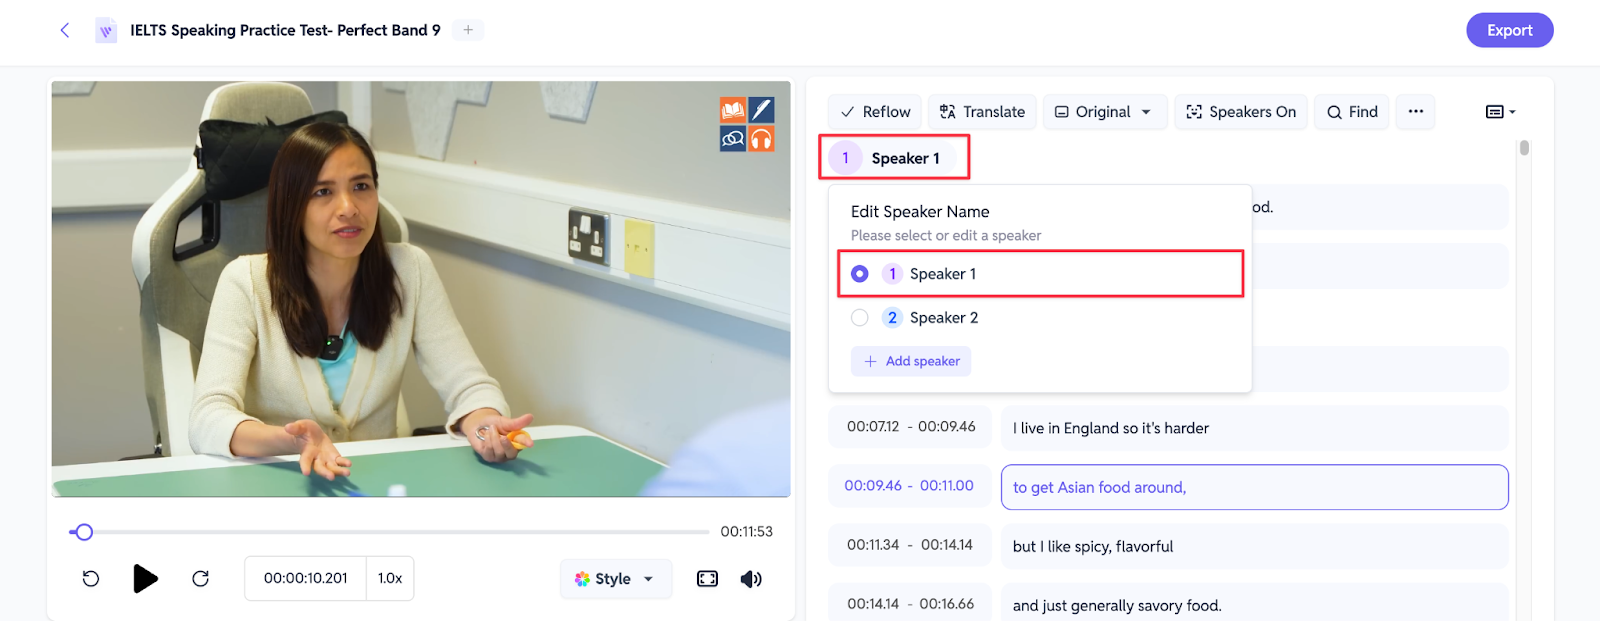Screen dimensions: 1600x621
Task: Open the Style dropdown
Action: pos(615,579)
